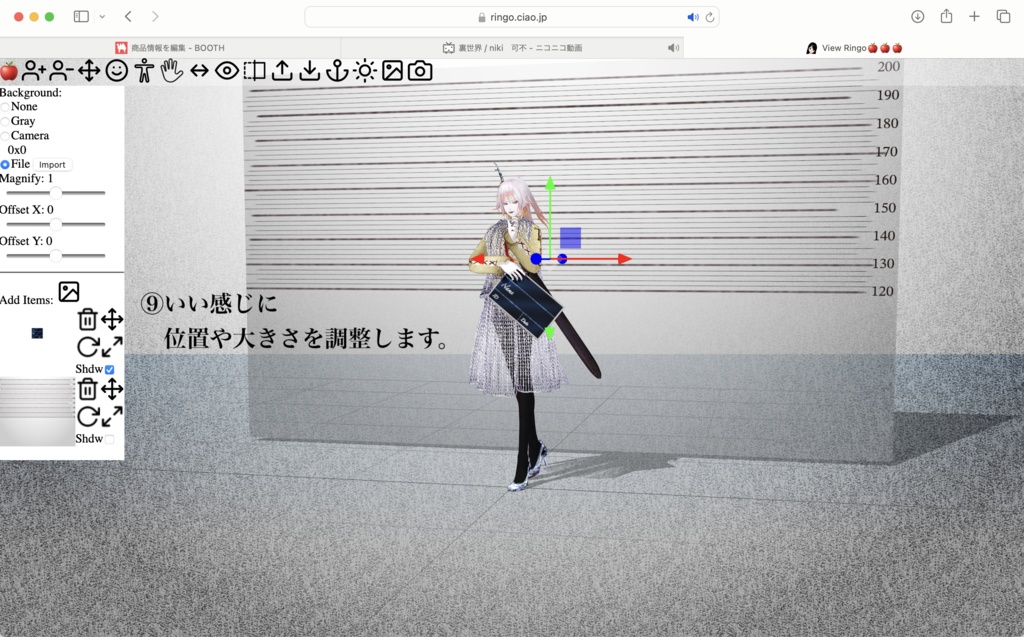The width and height of the screenshot is (1024, 637).
Task: Click the anchor icon in the toolbar
Action: point(340,70)
